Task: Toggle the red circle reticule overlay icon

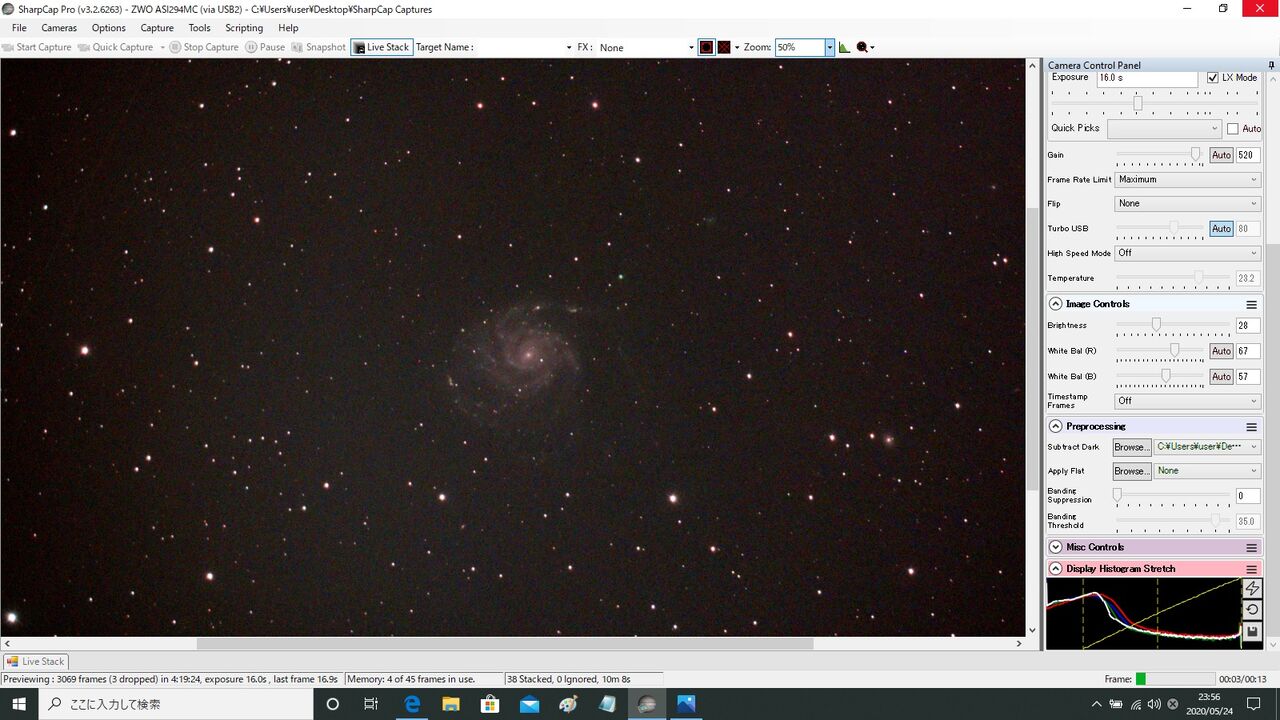Action: [x=706, y=47]
